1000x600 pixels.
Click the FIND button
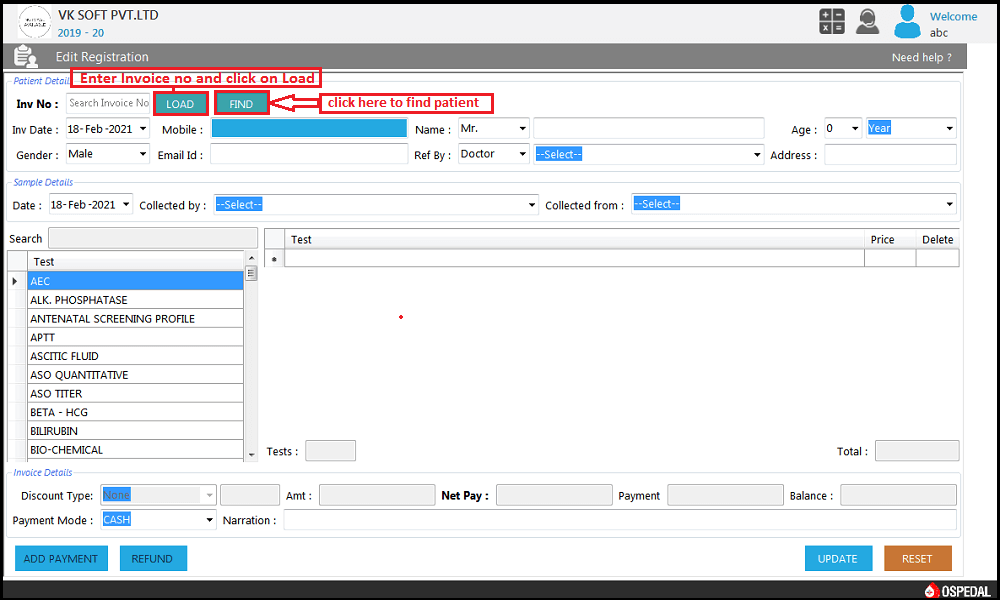click(x=241, y=104)
